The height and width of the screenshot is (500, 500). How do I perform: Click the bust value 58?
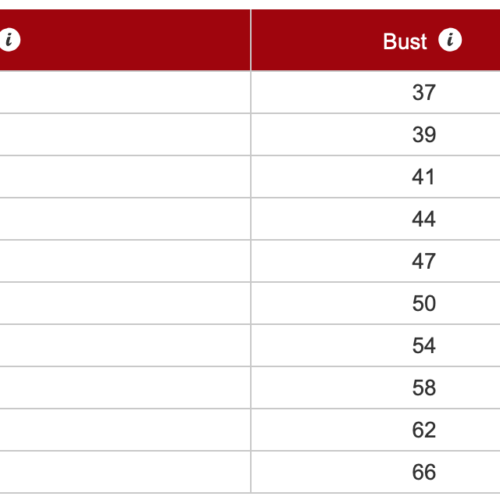pos(424,388)
